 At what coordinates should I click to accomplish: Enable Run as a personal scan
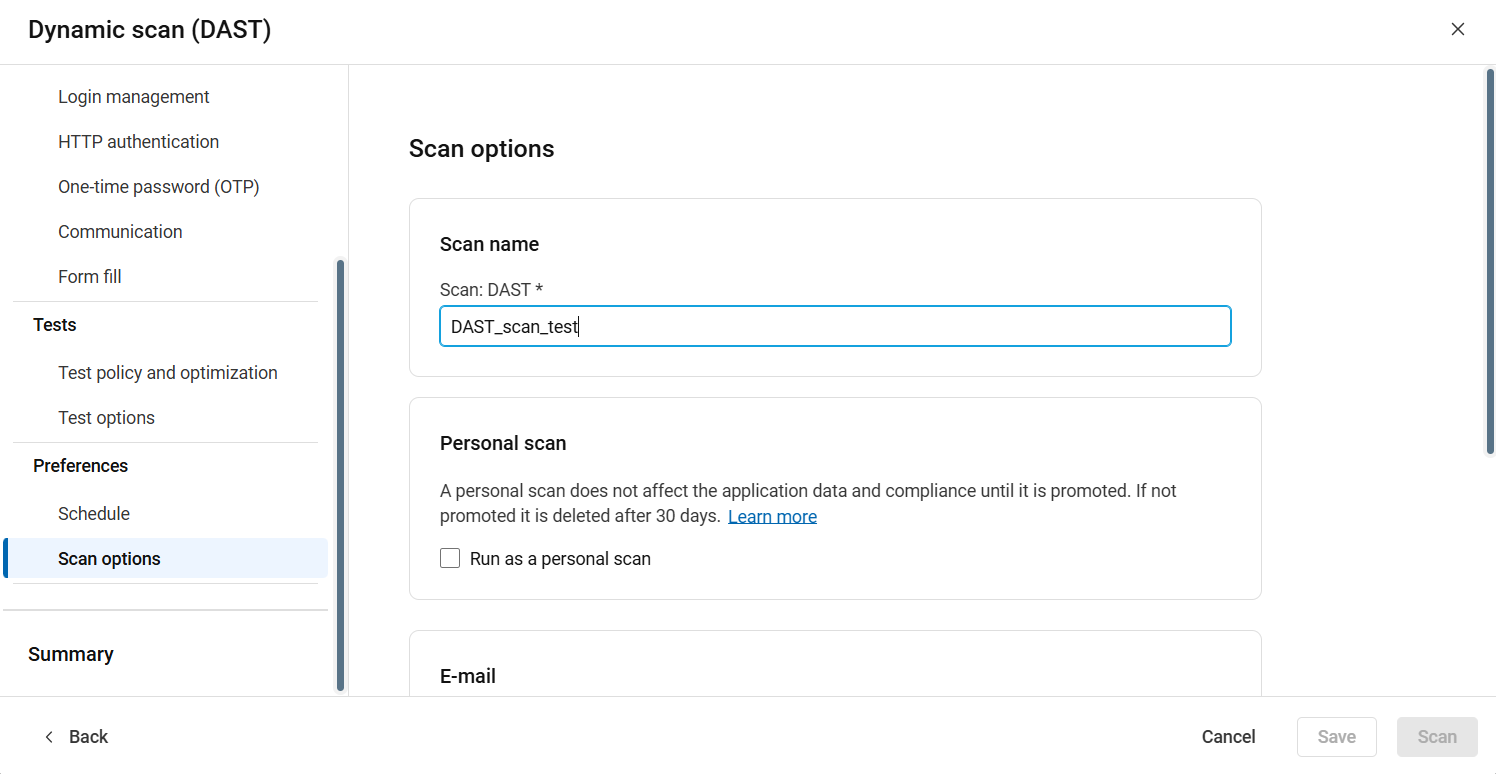(x=450, y=558)
